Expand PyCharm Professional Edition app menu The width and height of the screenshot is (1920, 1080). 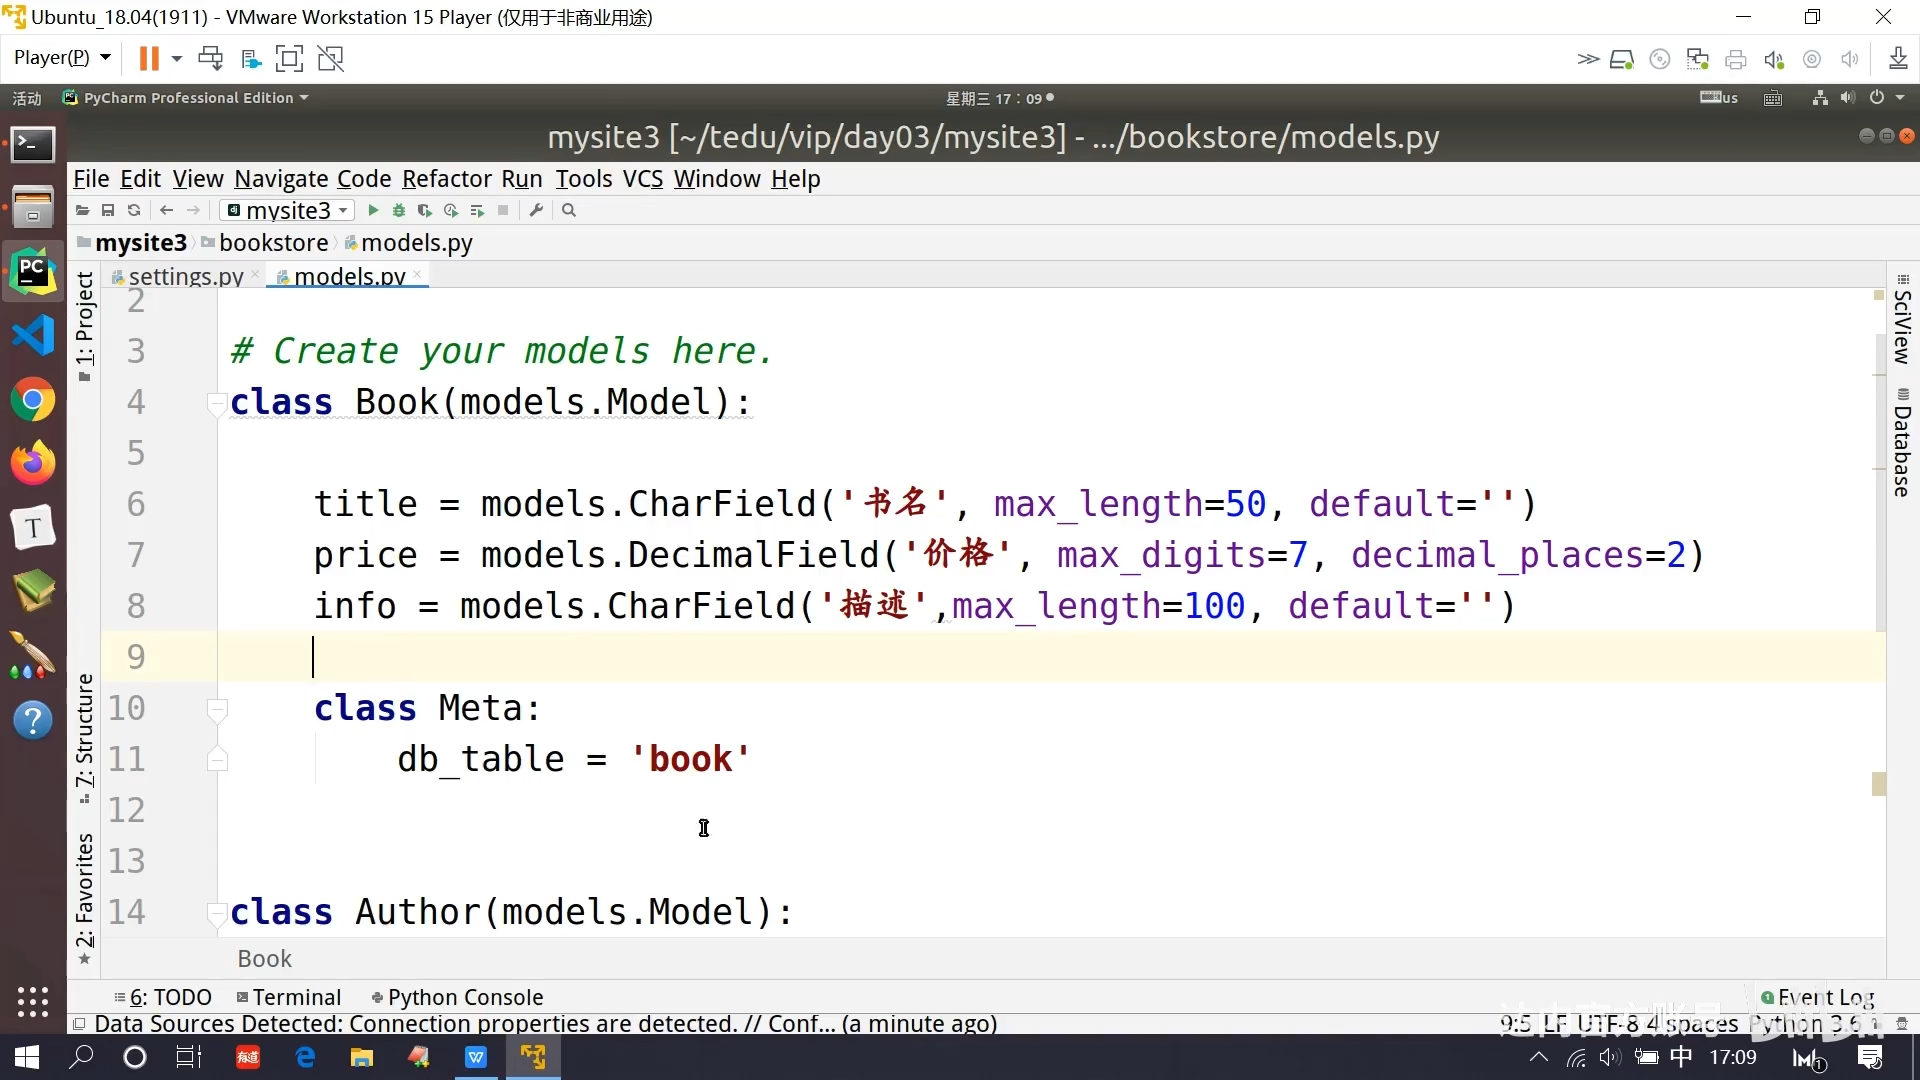point(186,98)
